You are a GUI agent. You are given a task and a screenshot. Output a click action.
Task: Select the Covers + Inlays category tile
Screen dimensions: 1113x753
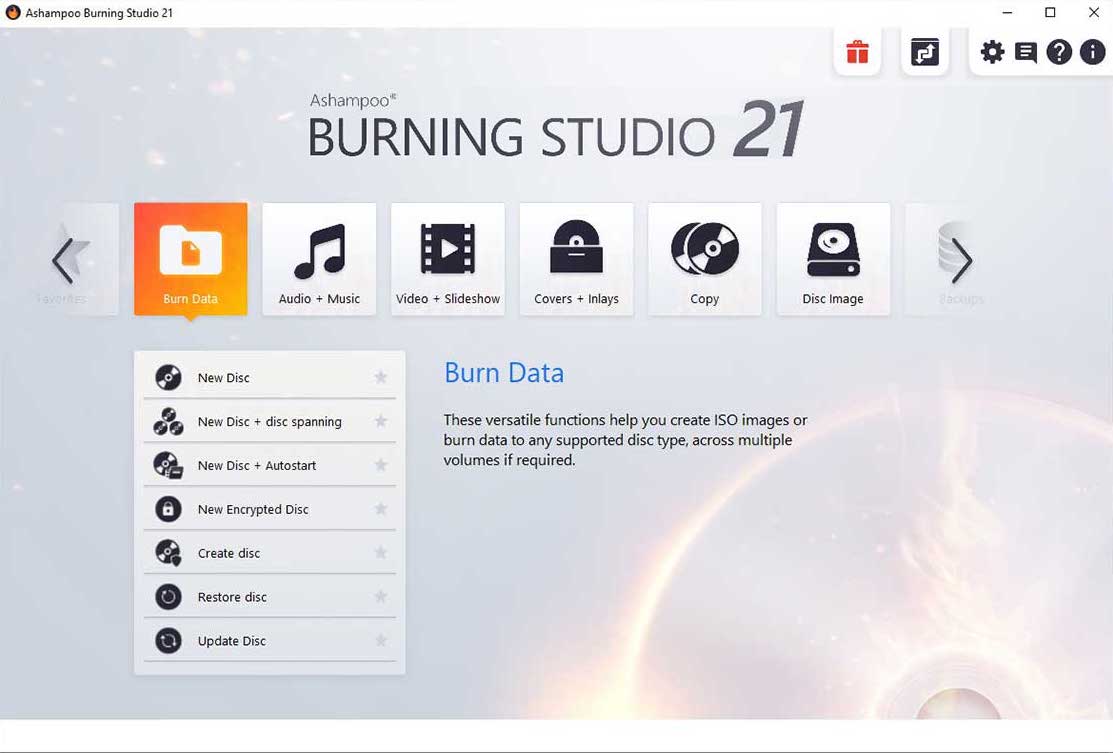(x=576, y=259)
